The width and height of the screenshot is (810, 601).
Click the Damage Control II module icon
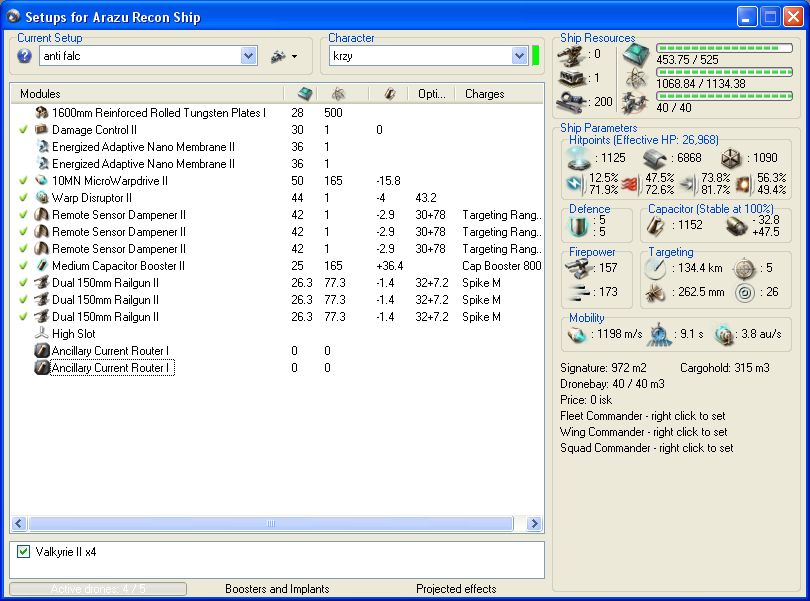tap(42, 130)
